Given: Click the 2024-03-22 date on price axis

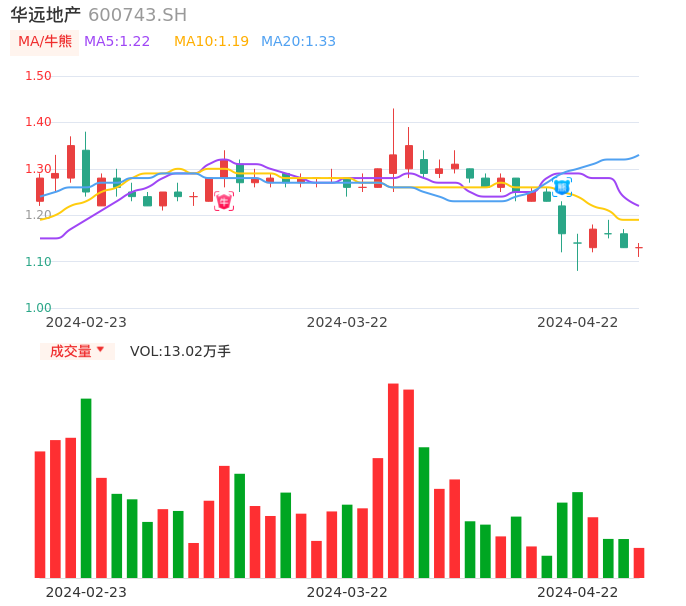Looking at the screenshot, I should tap(347, 322).
